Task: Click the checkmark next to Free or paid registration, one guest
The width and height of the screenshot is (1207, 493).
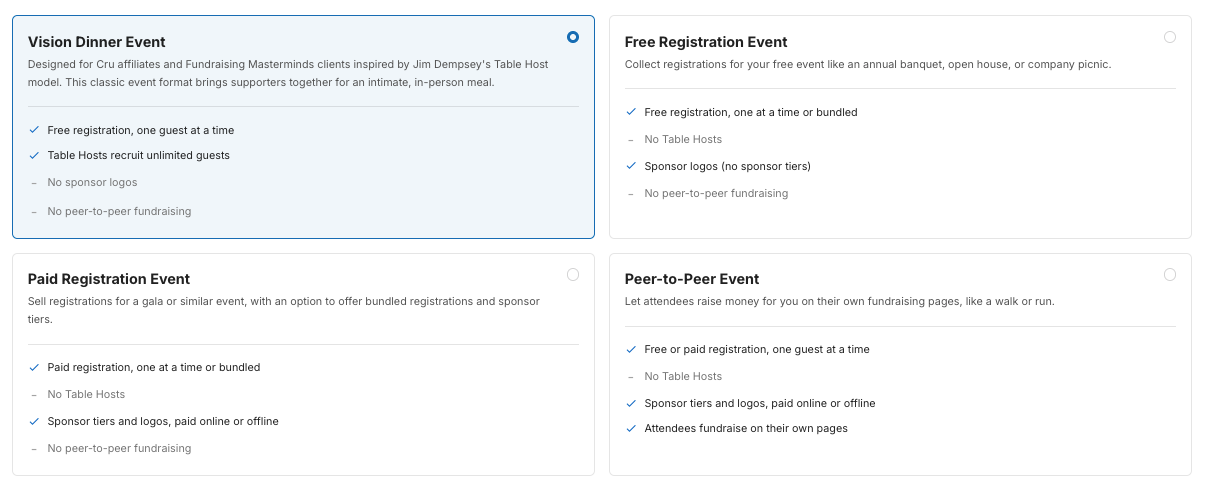Action: point(631,349)
